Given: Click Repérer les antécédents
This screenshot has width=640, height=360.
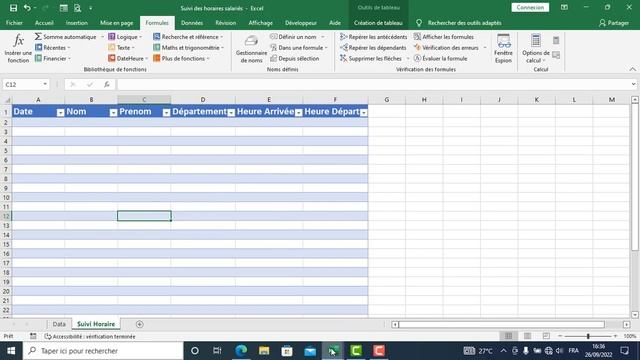Looking at the screenshot, I should coord(373,37).
